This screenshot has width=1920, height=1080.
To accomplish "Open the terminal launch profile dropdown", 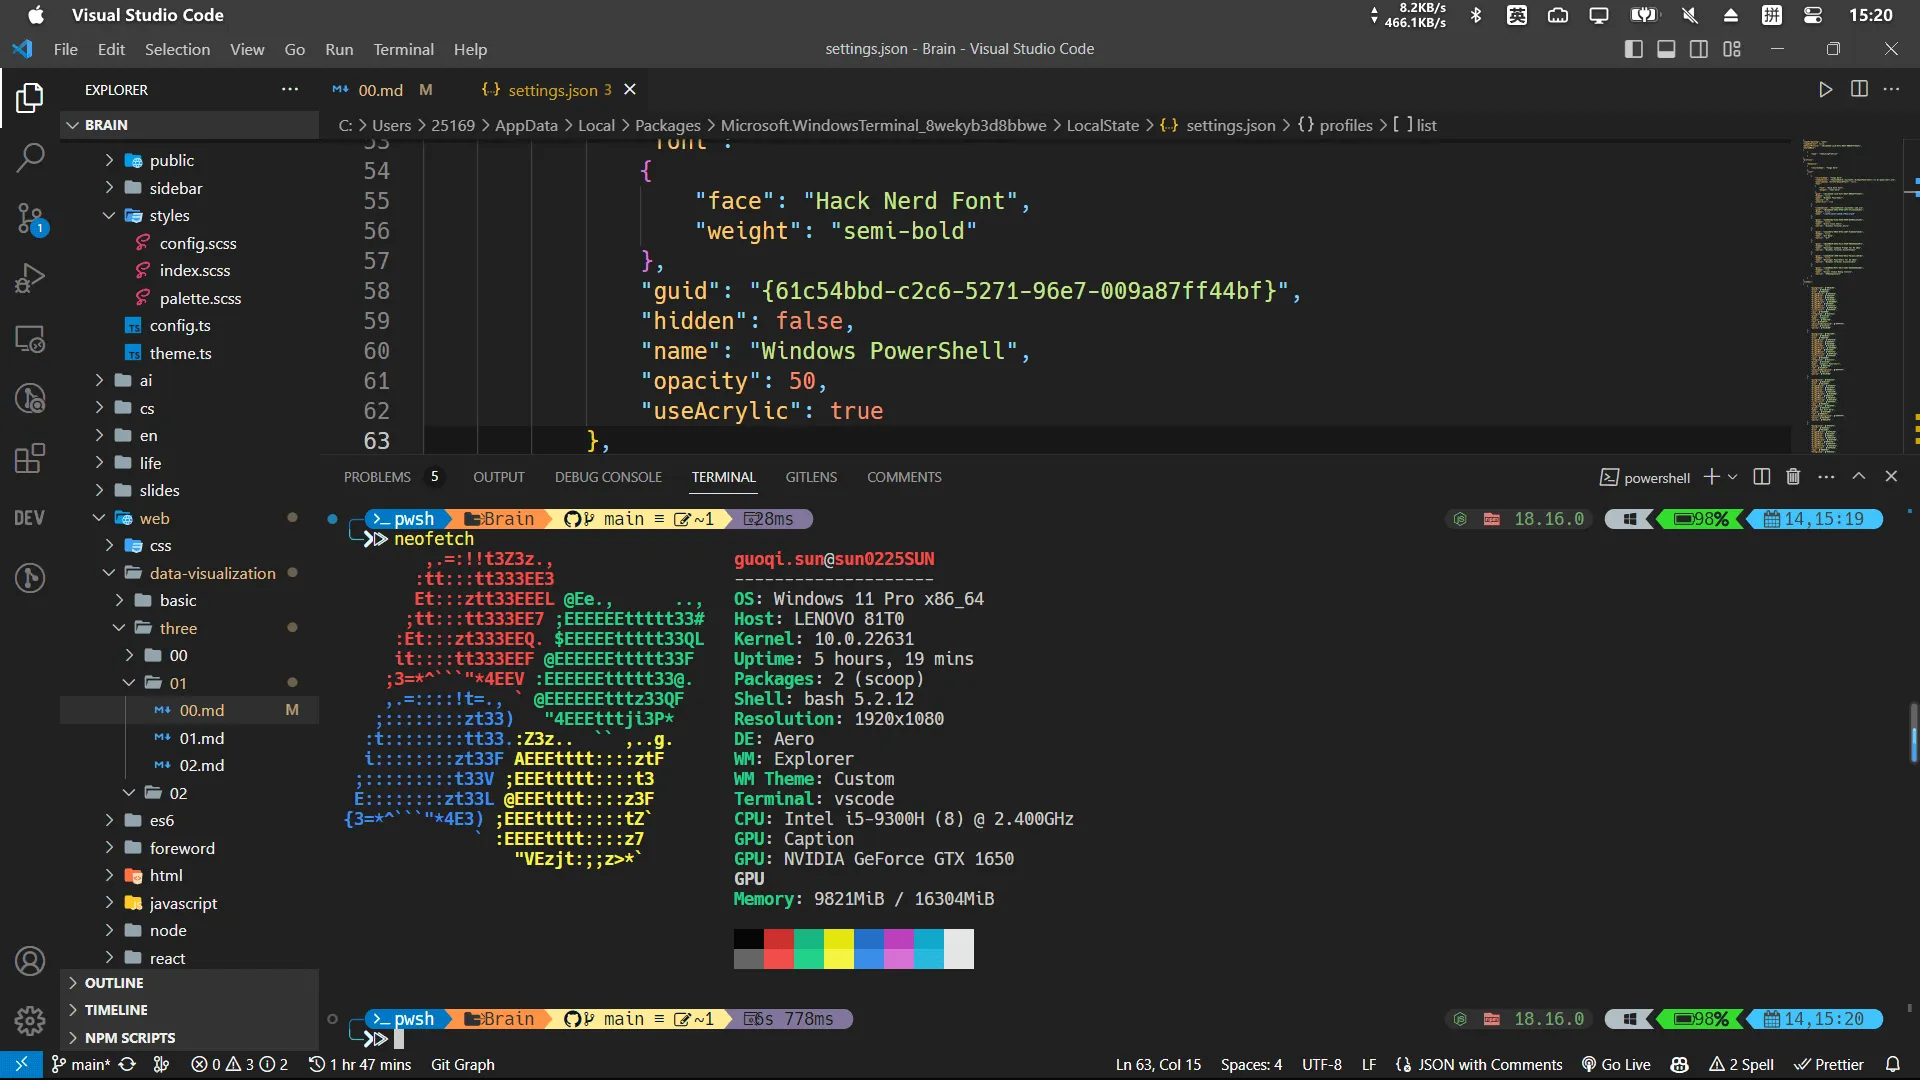I will click(1733, 477).
